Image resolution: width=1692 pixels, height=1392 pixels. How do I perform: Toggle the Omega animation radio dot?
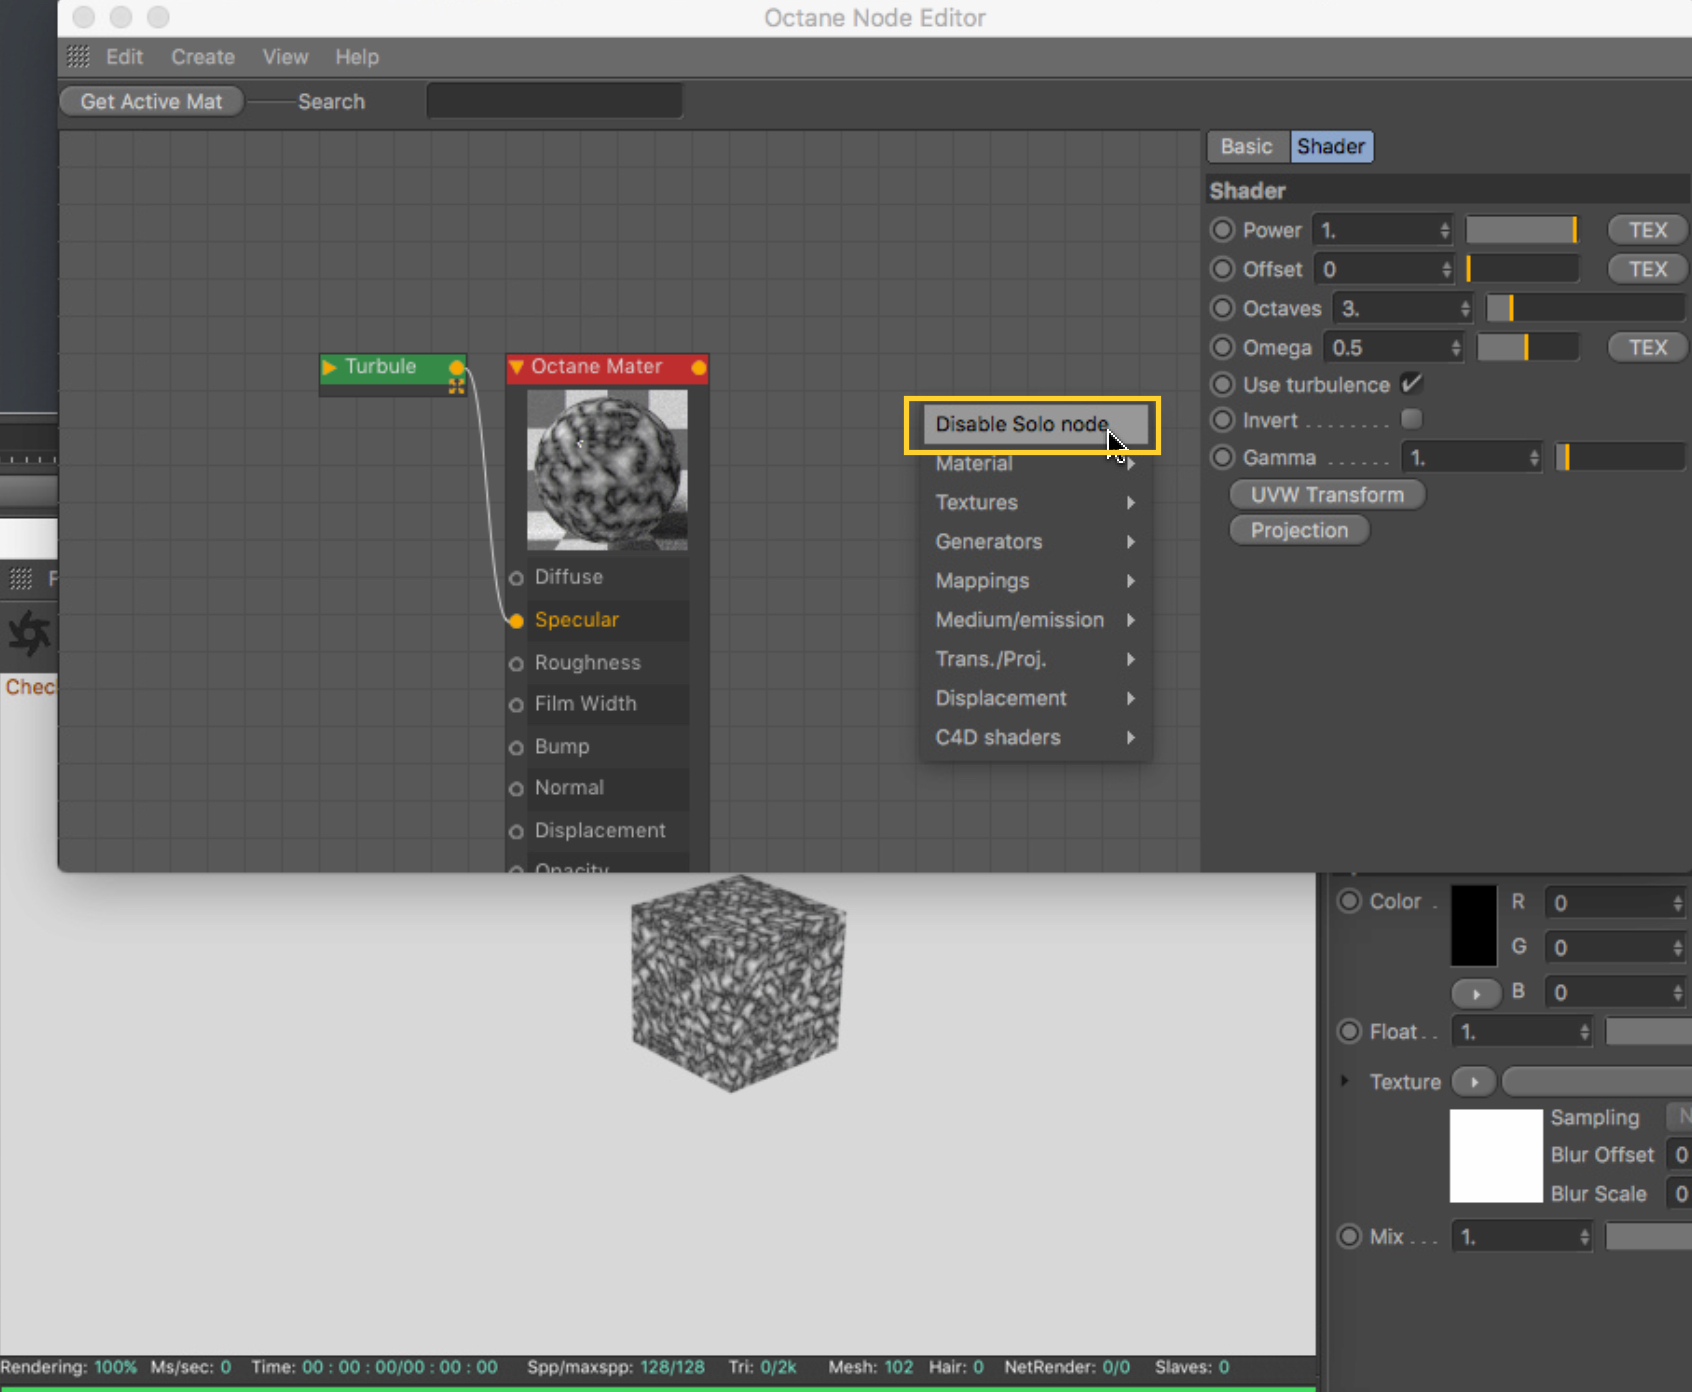[x=1222, y=347]
